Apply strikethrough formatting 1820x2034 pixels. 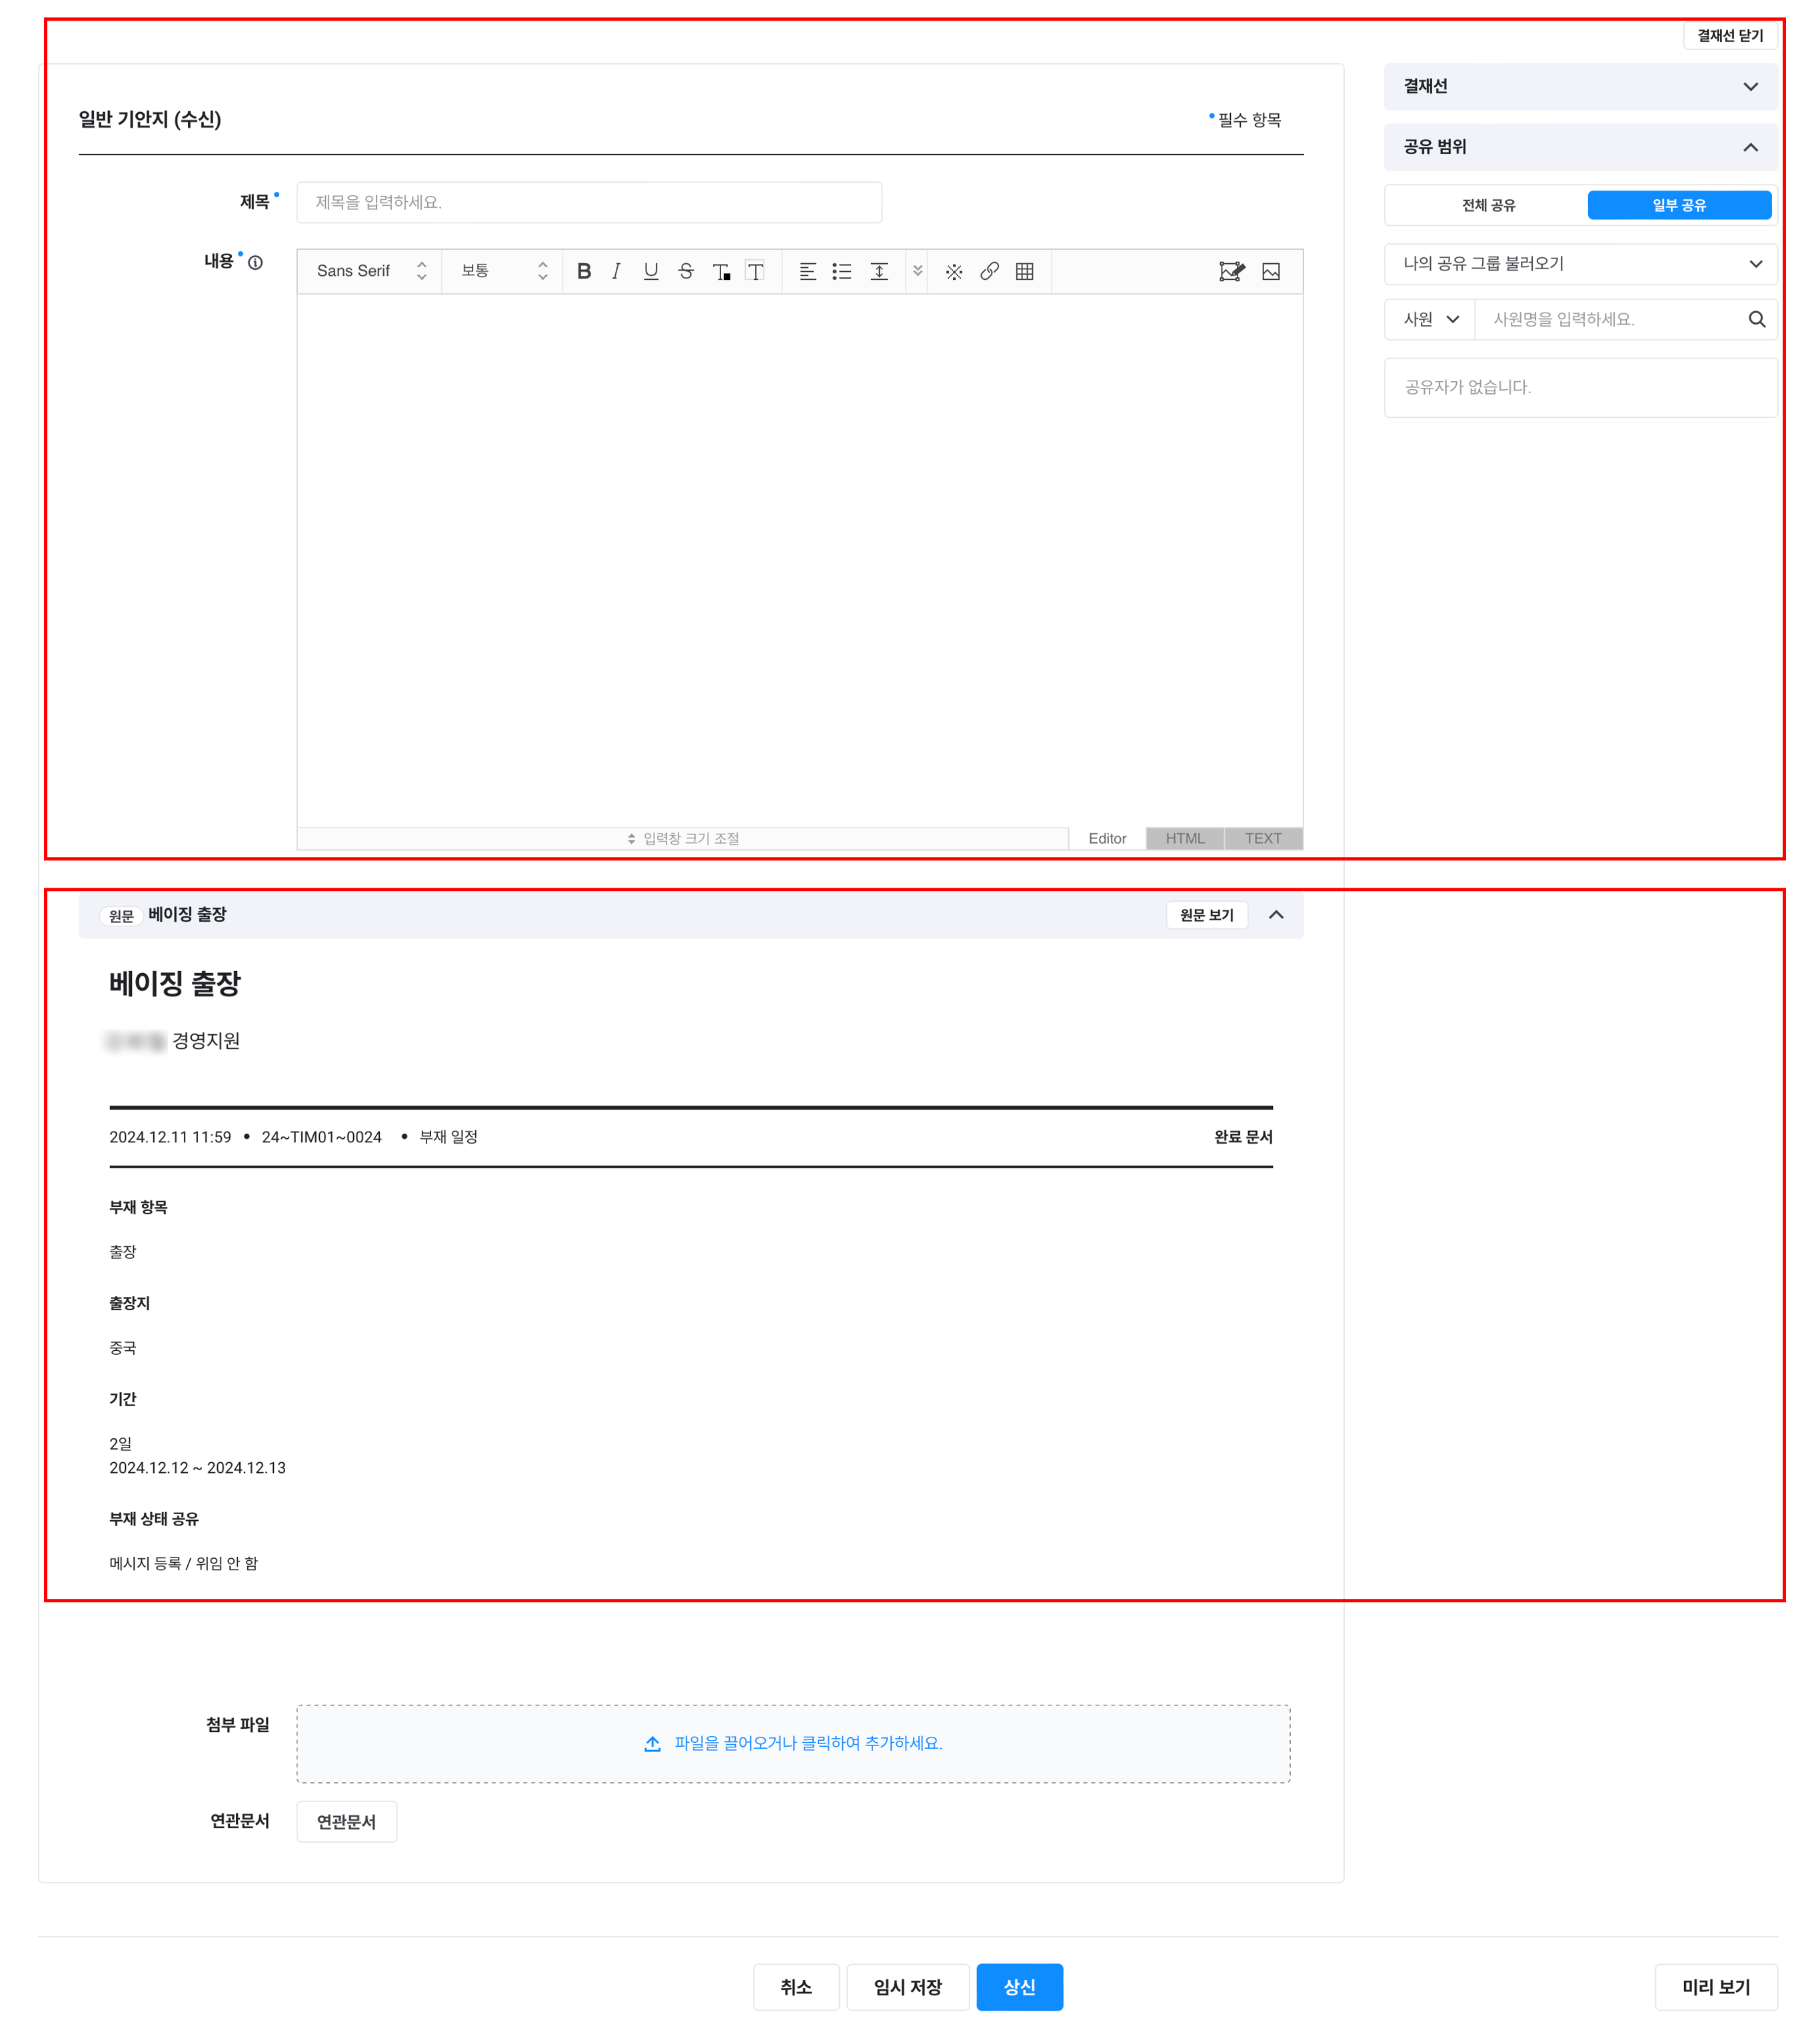[x=686, y=271]
